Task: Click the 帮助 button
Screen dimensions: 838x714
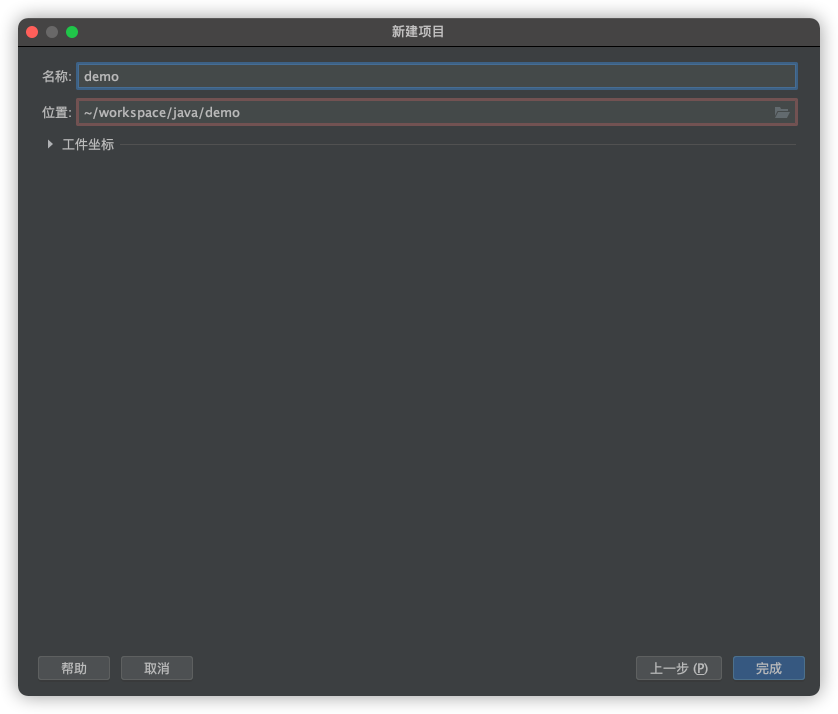Action: pos(74,668)
